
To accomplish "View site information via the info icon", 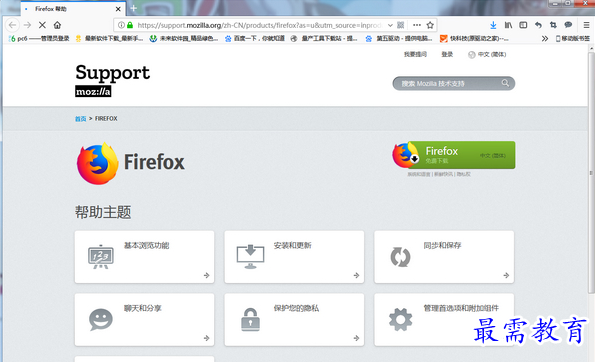I will 121,25.
